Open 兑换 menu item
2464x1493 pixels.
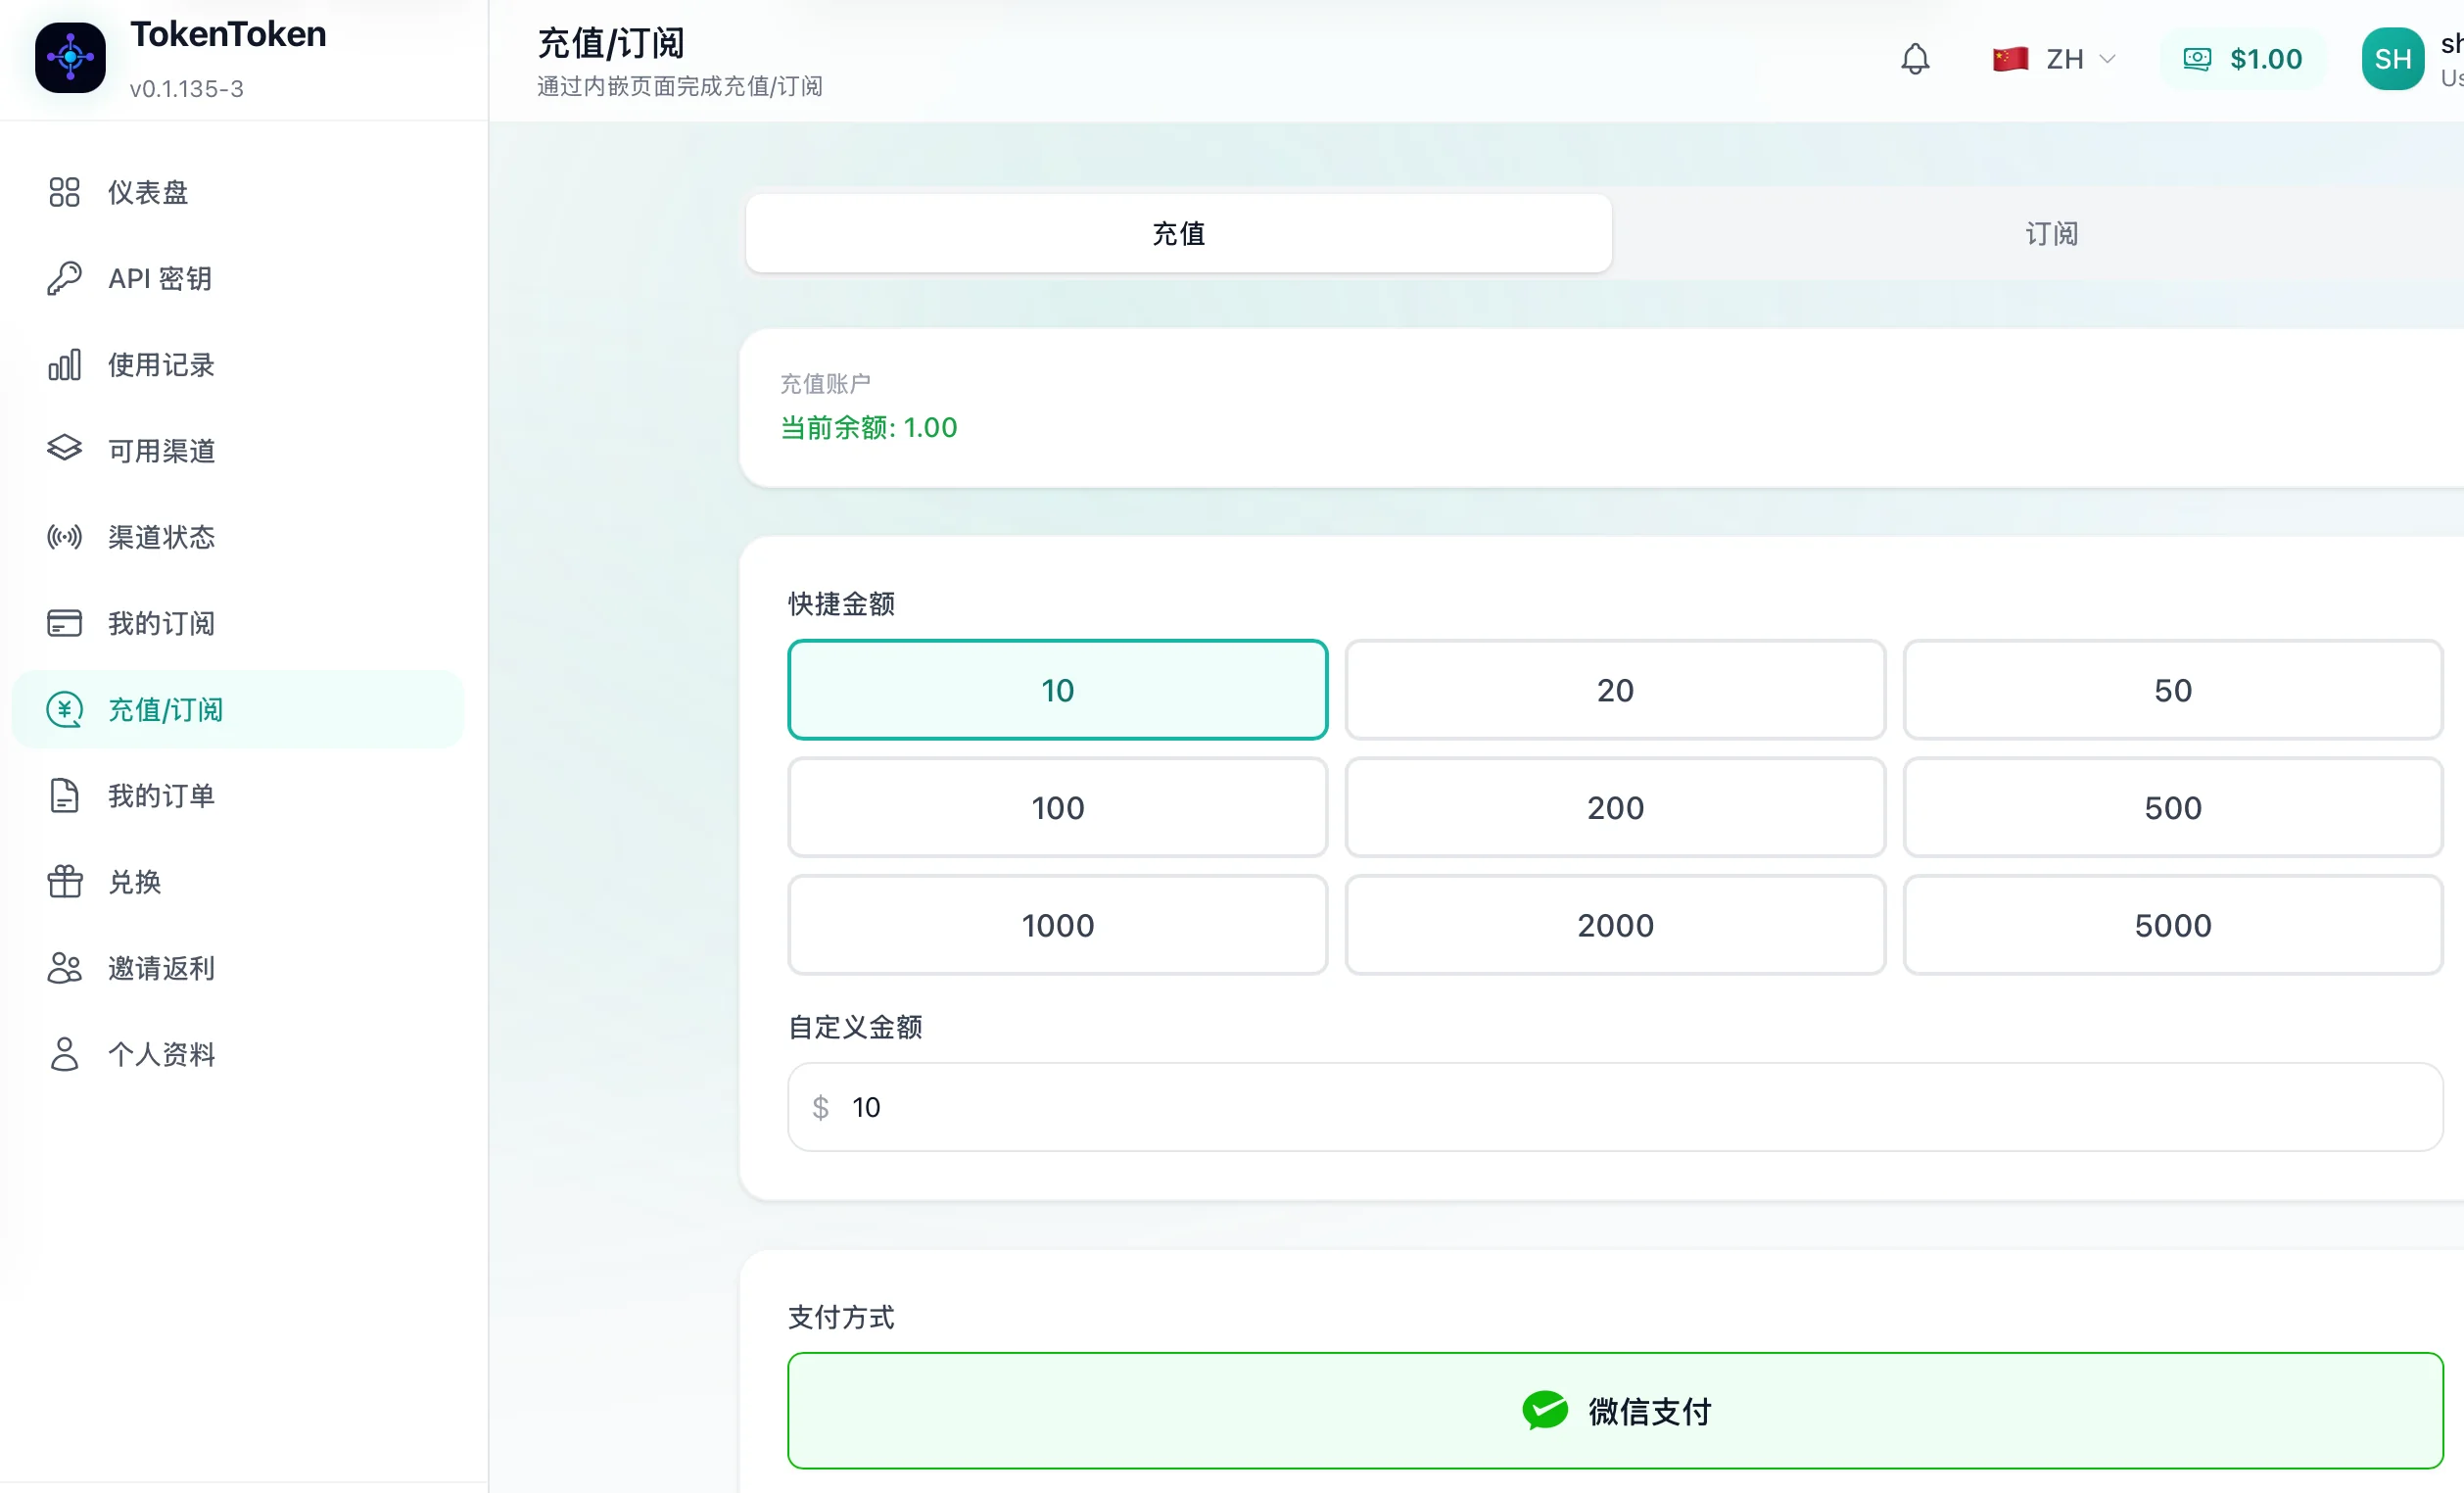click(x=238, y=882)
